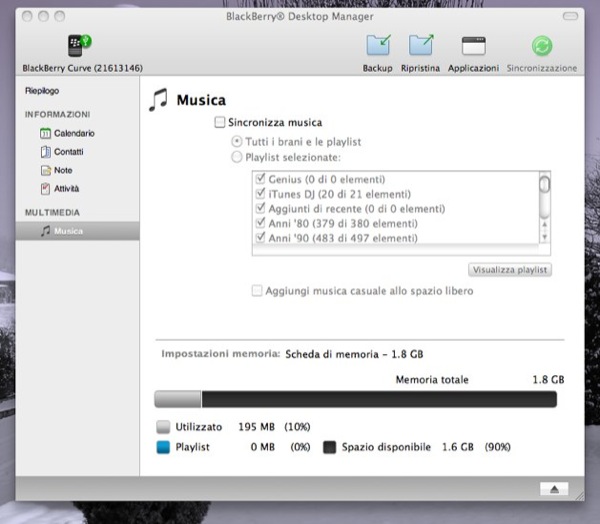Select the Musica item in the sidebar
The width and height of the screenshot is (600, 524).
click(x=68, y=231)
